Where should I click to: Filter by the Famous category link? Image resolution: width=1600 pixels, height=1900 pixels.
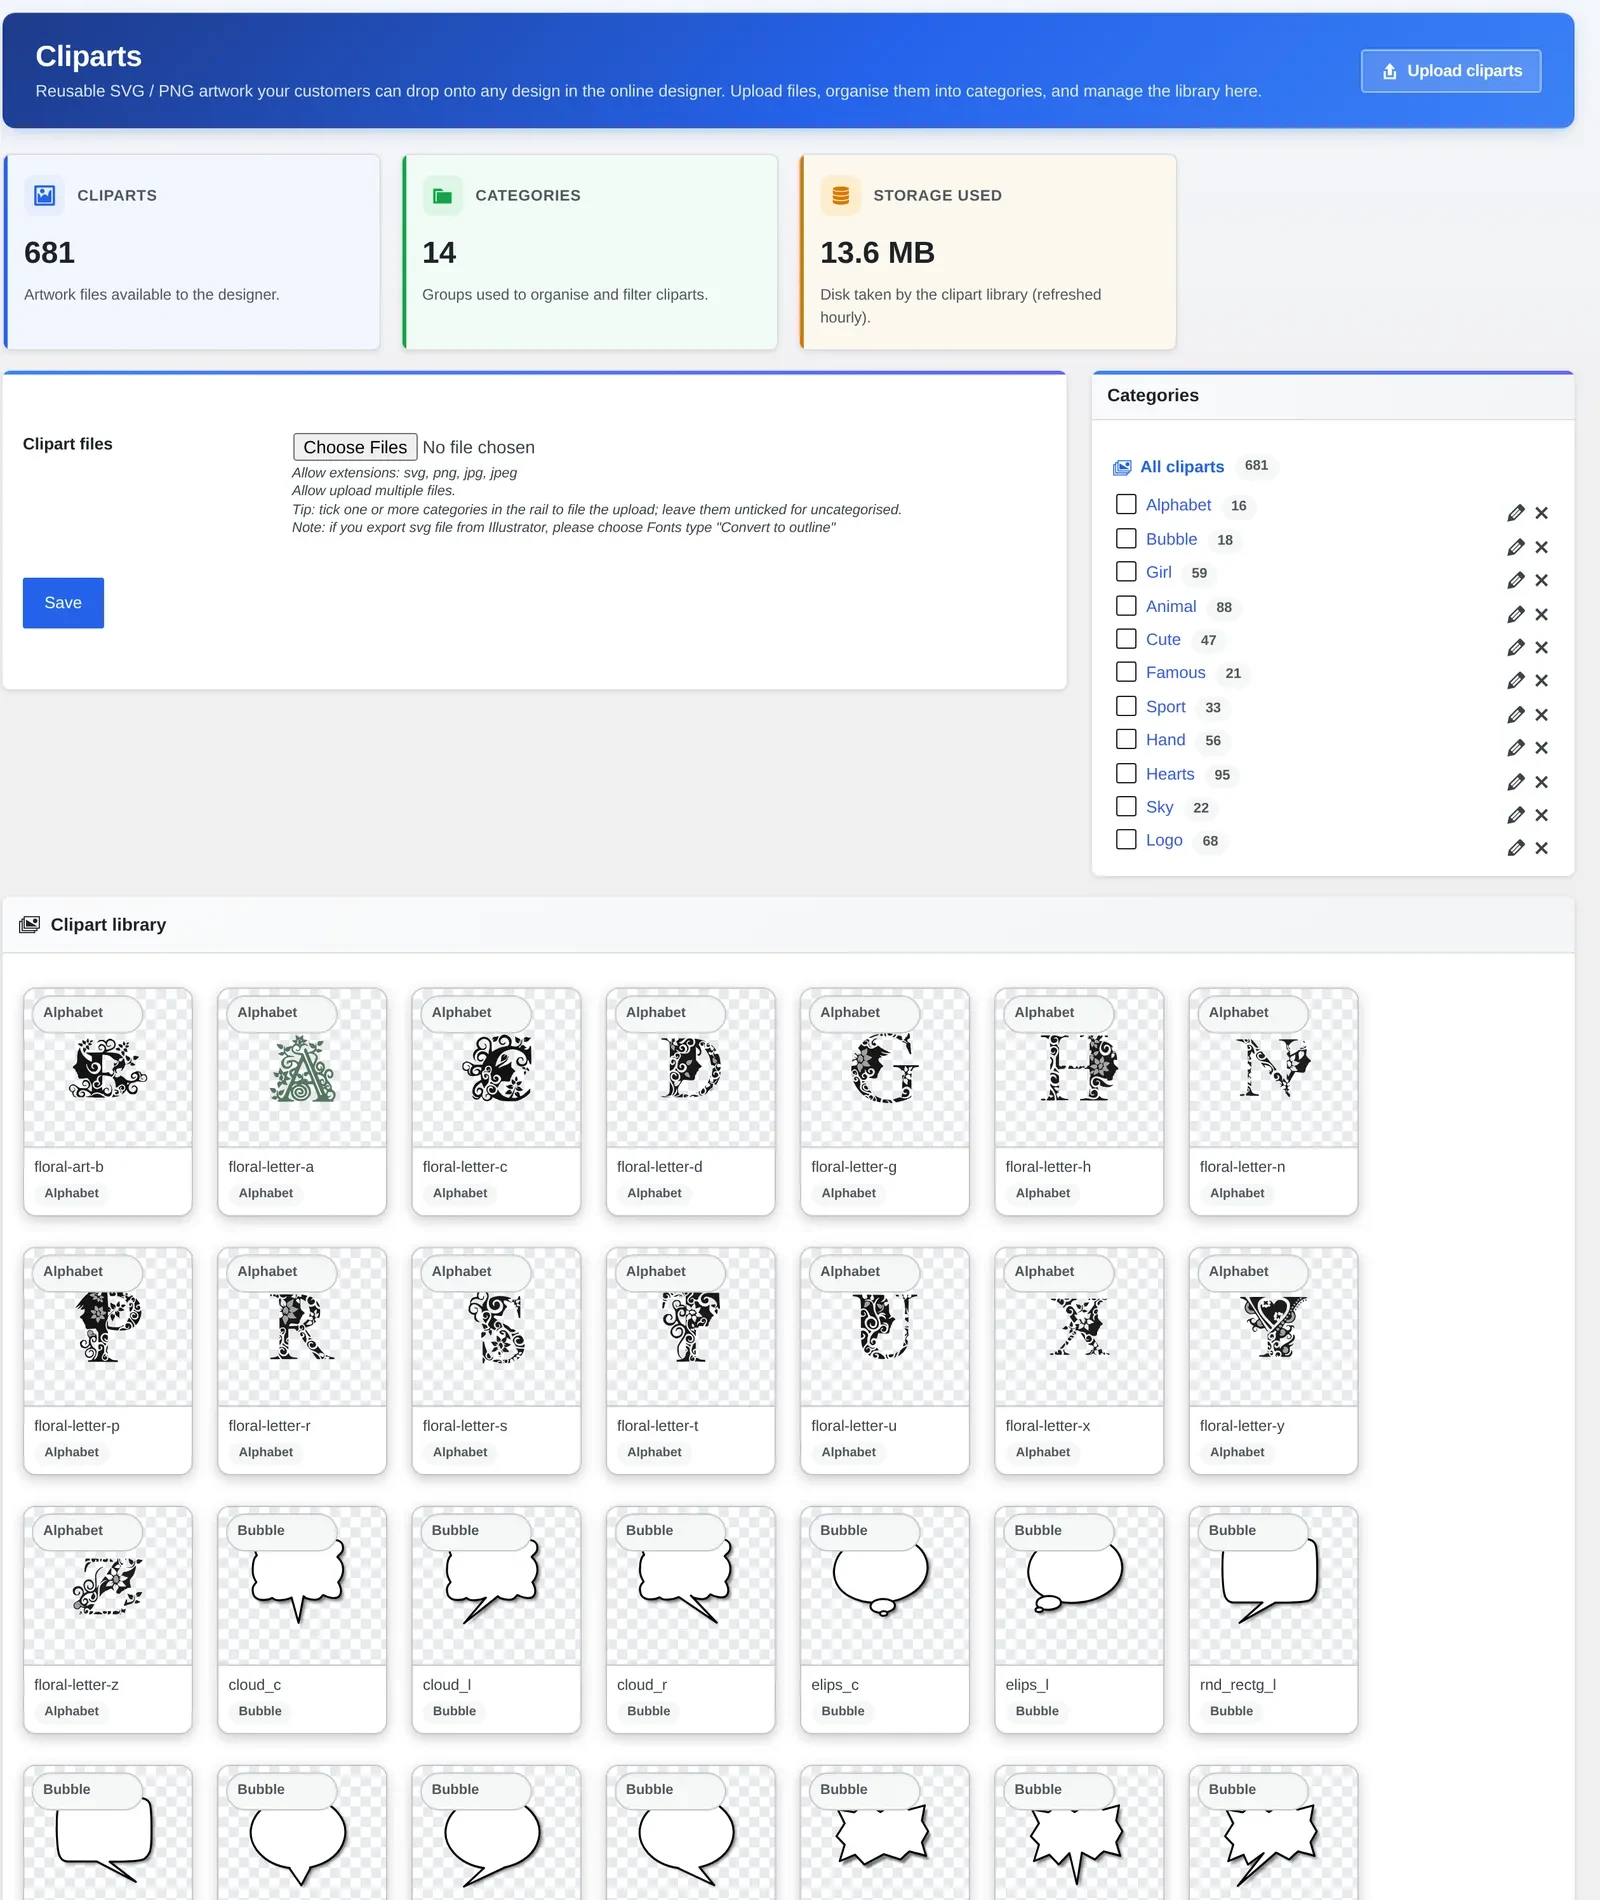1176,673
